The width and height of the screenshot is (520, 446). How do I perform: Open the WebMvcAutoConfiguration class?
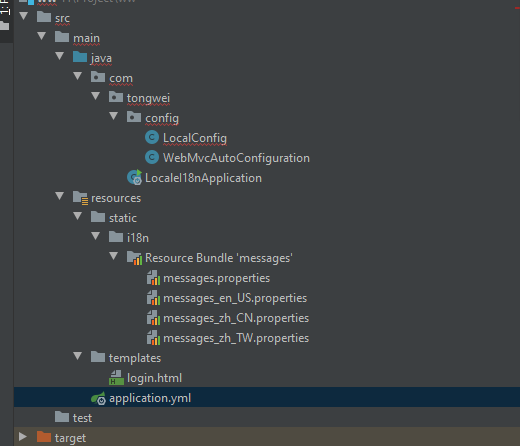click(x=236, y=158)
